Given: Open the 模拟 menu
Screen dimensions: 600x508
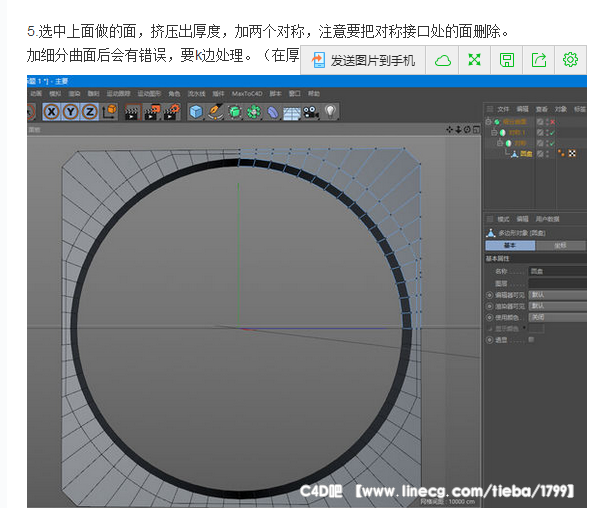Looking at the screenshot, I should [55, 94].
